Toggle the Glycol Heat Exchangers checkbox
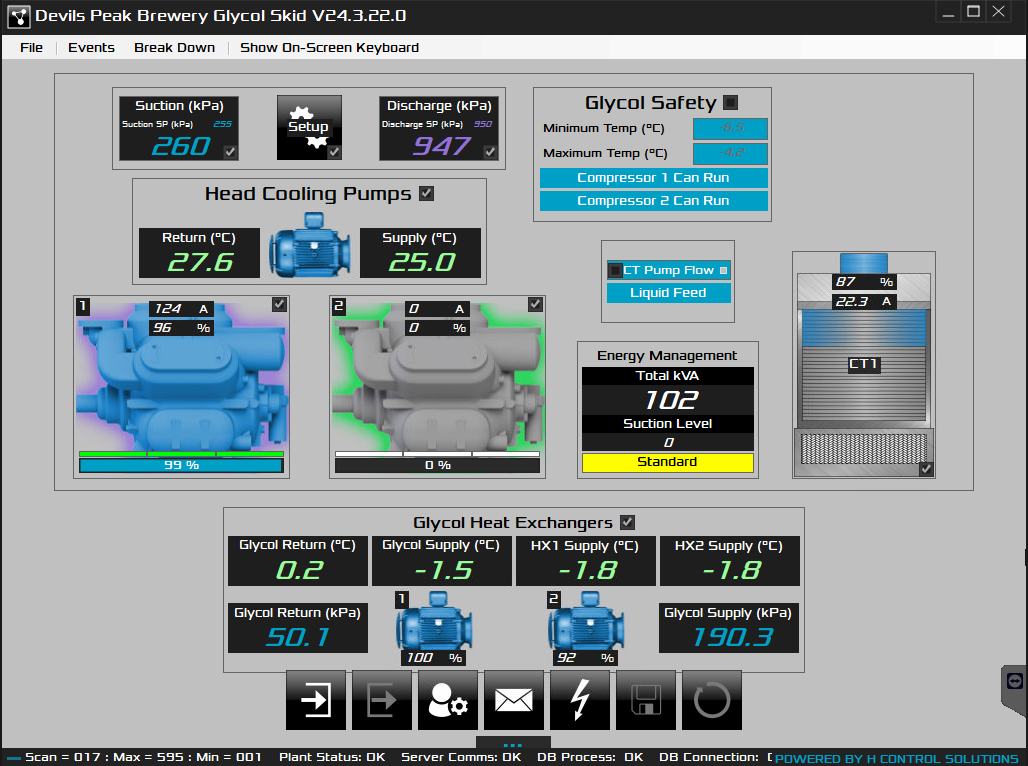The width and height of the screenshot is (1028, 766). (x=627, y=522)
